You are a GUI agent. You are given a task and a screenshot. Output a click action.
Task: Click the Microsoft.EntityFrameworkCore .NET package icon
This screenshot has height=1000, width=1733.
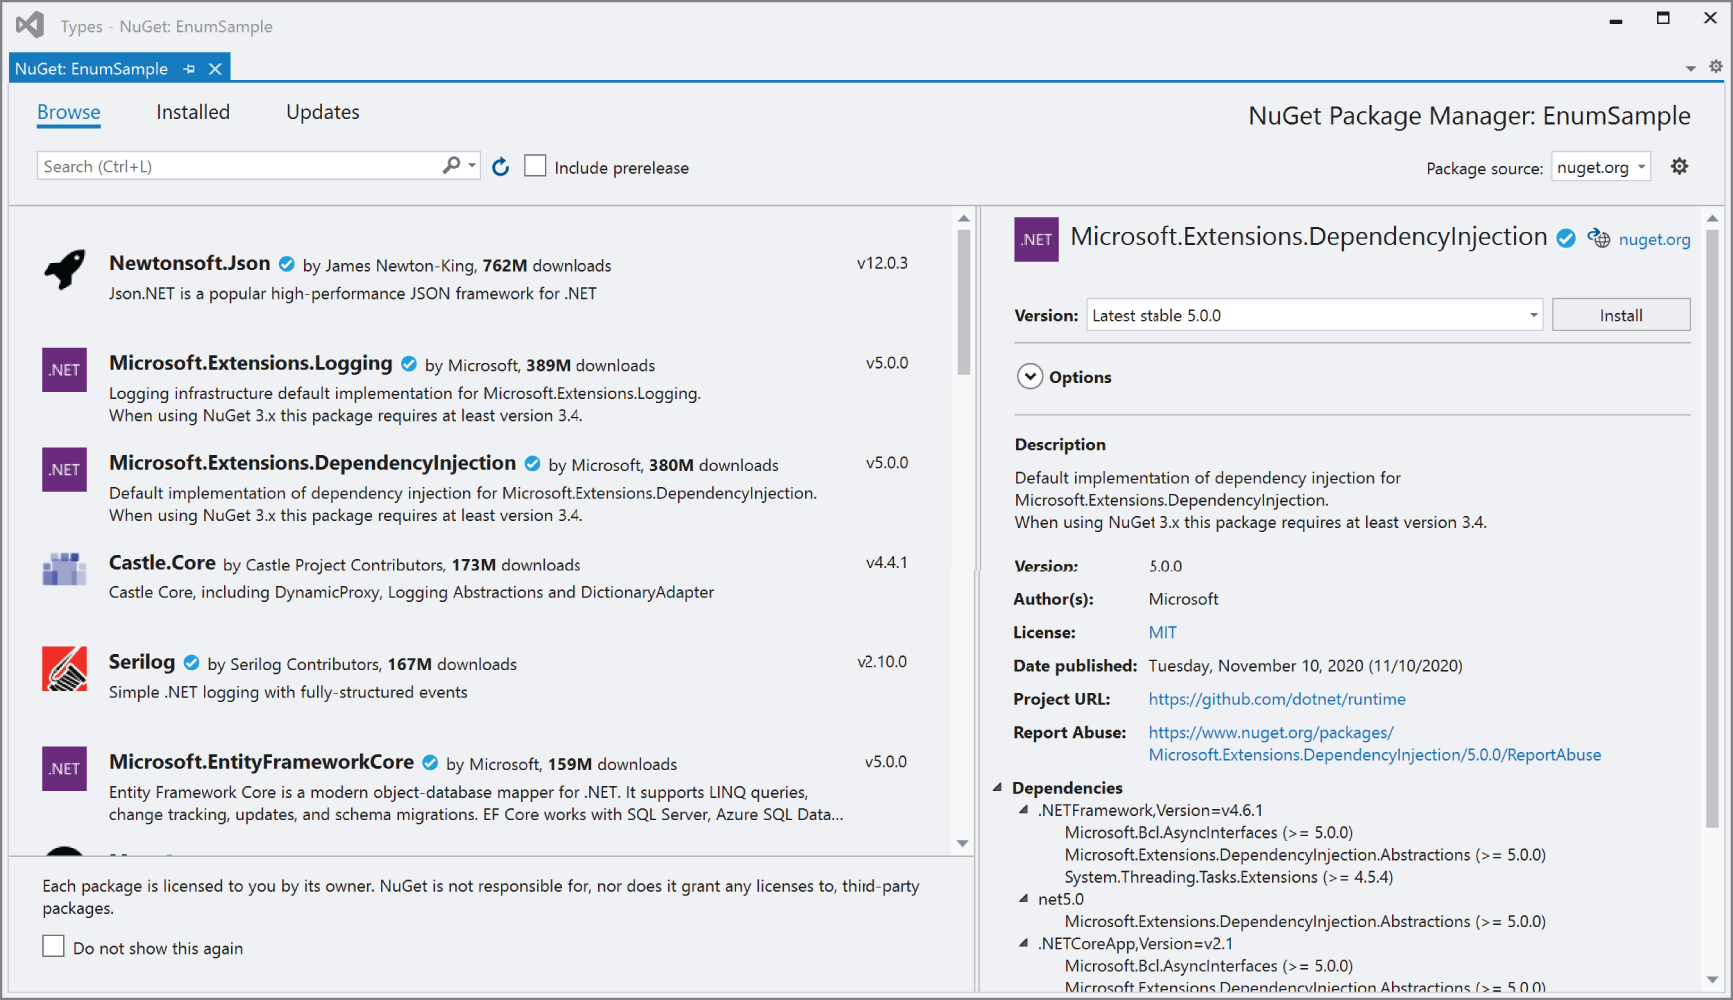[64, 768]
